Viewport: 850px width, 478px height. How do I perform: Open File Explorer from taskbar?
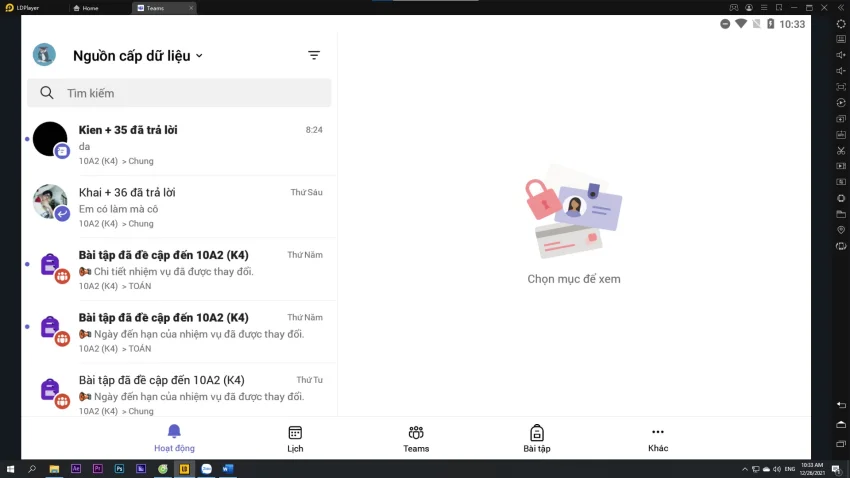pyautogui.click(x=54, y=469)
